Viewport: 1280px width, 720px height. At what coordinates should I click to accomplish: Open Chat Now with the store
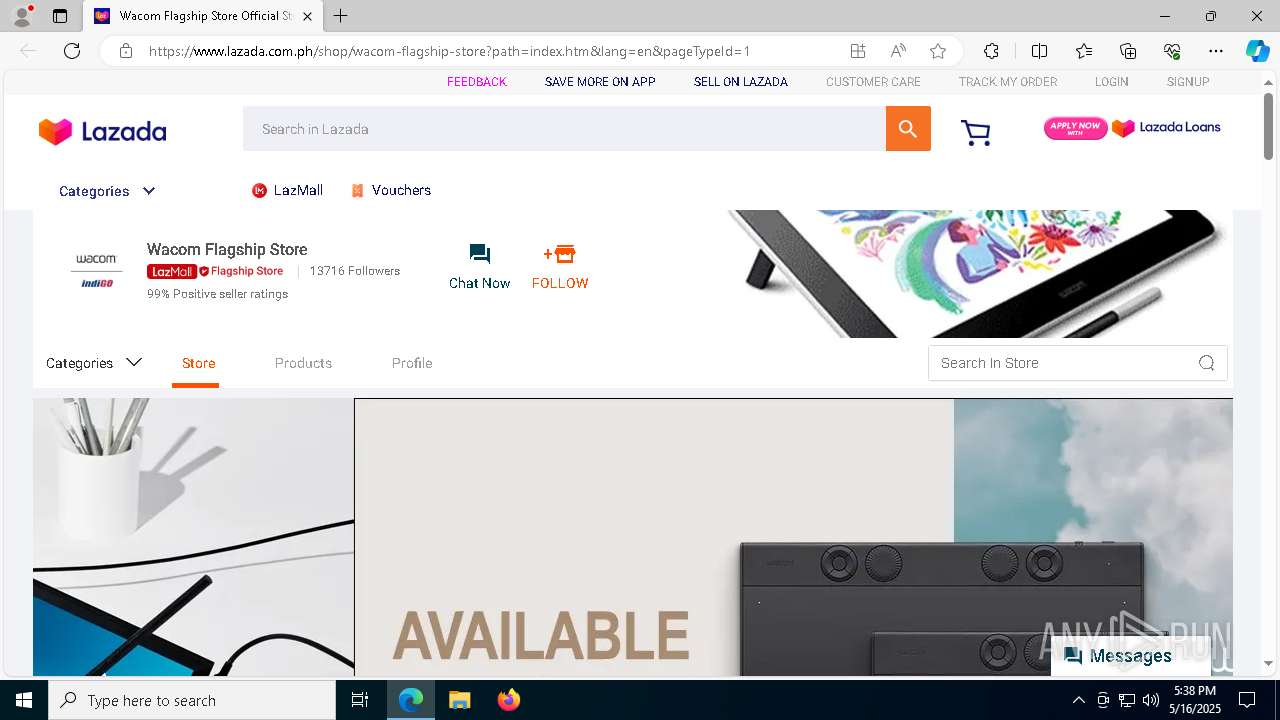tap(479, 267)
